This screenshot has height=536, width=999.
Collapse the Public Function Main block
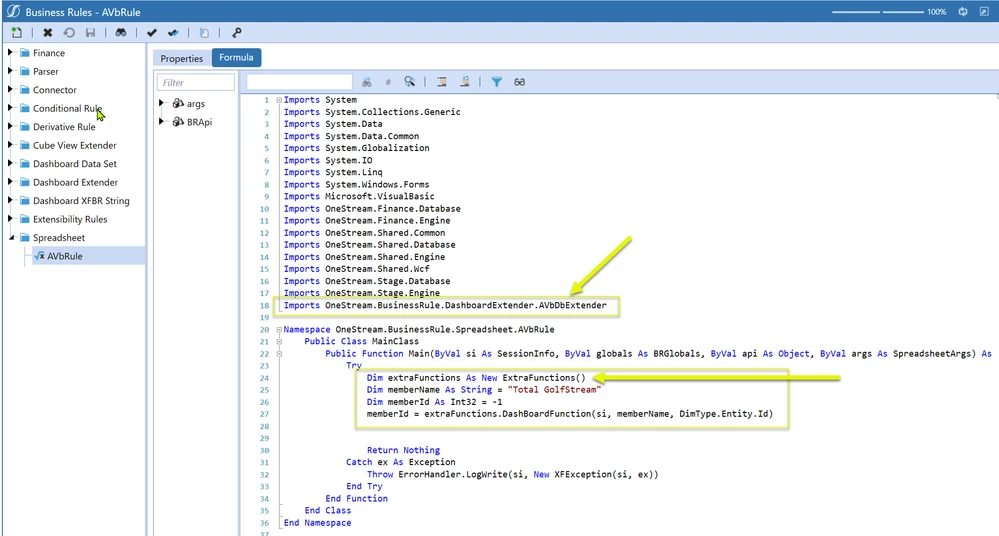279,354
